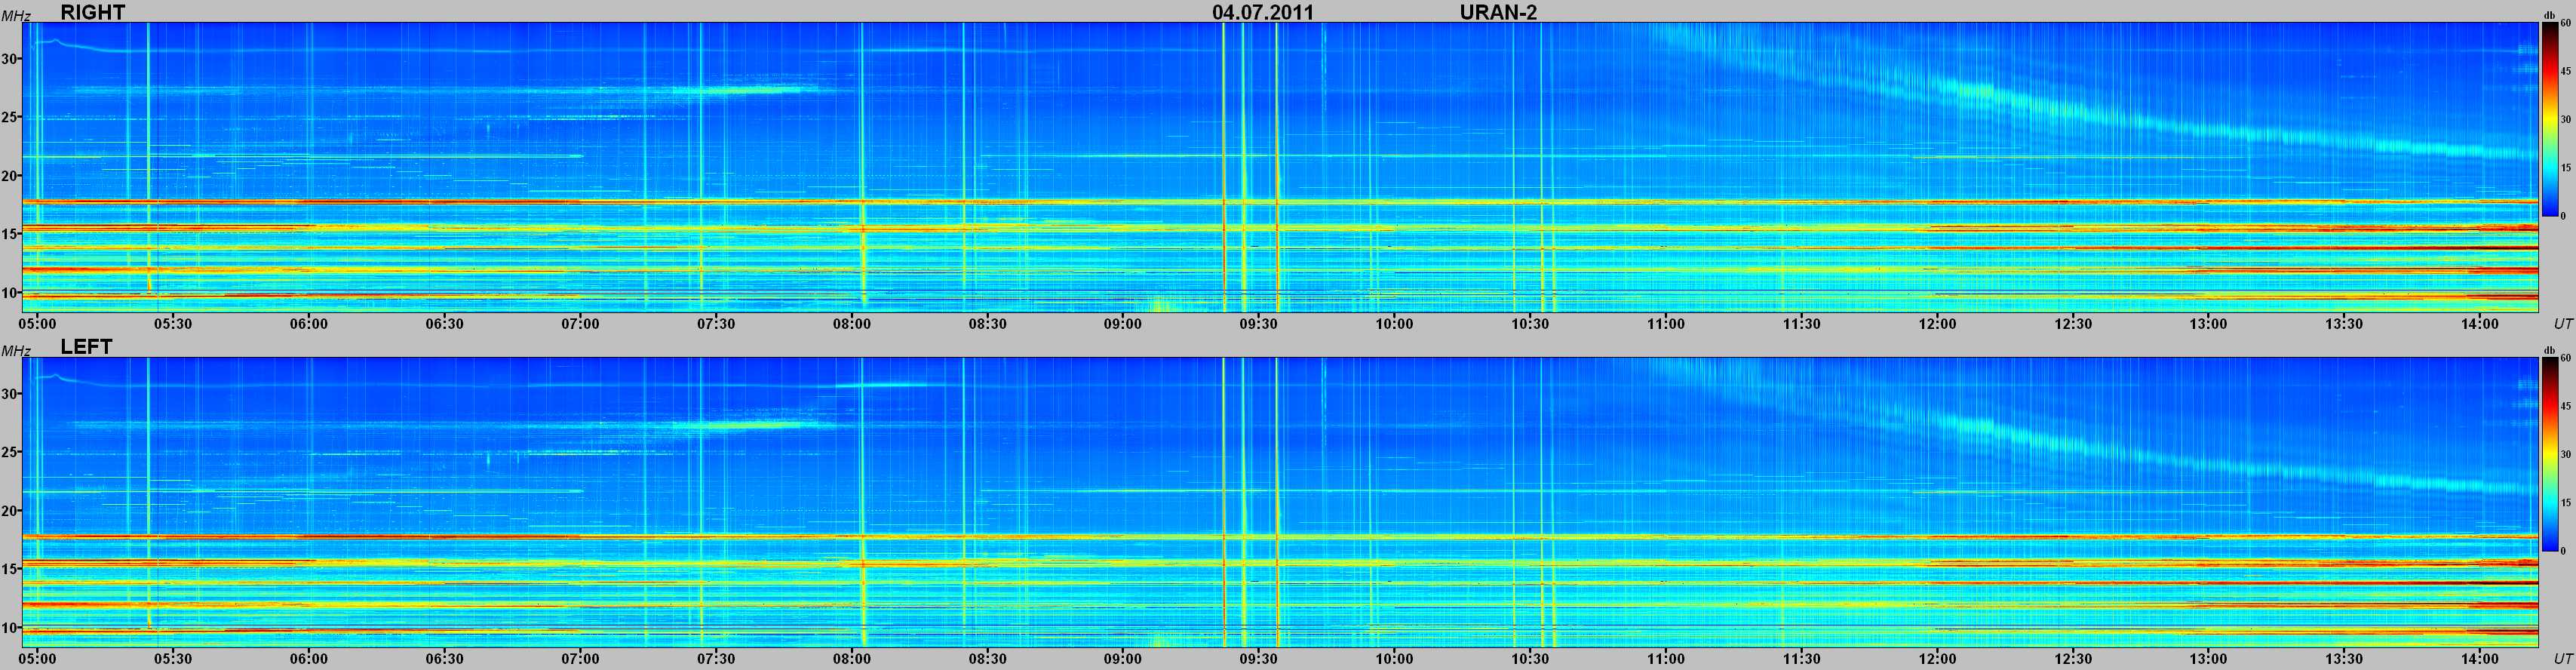Viewport: 2576px width, 670px height.
Task: Click the 10:00 time tick in LEFT panel
Action: point(1395,659)
